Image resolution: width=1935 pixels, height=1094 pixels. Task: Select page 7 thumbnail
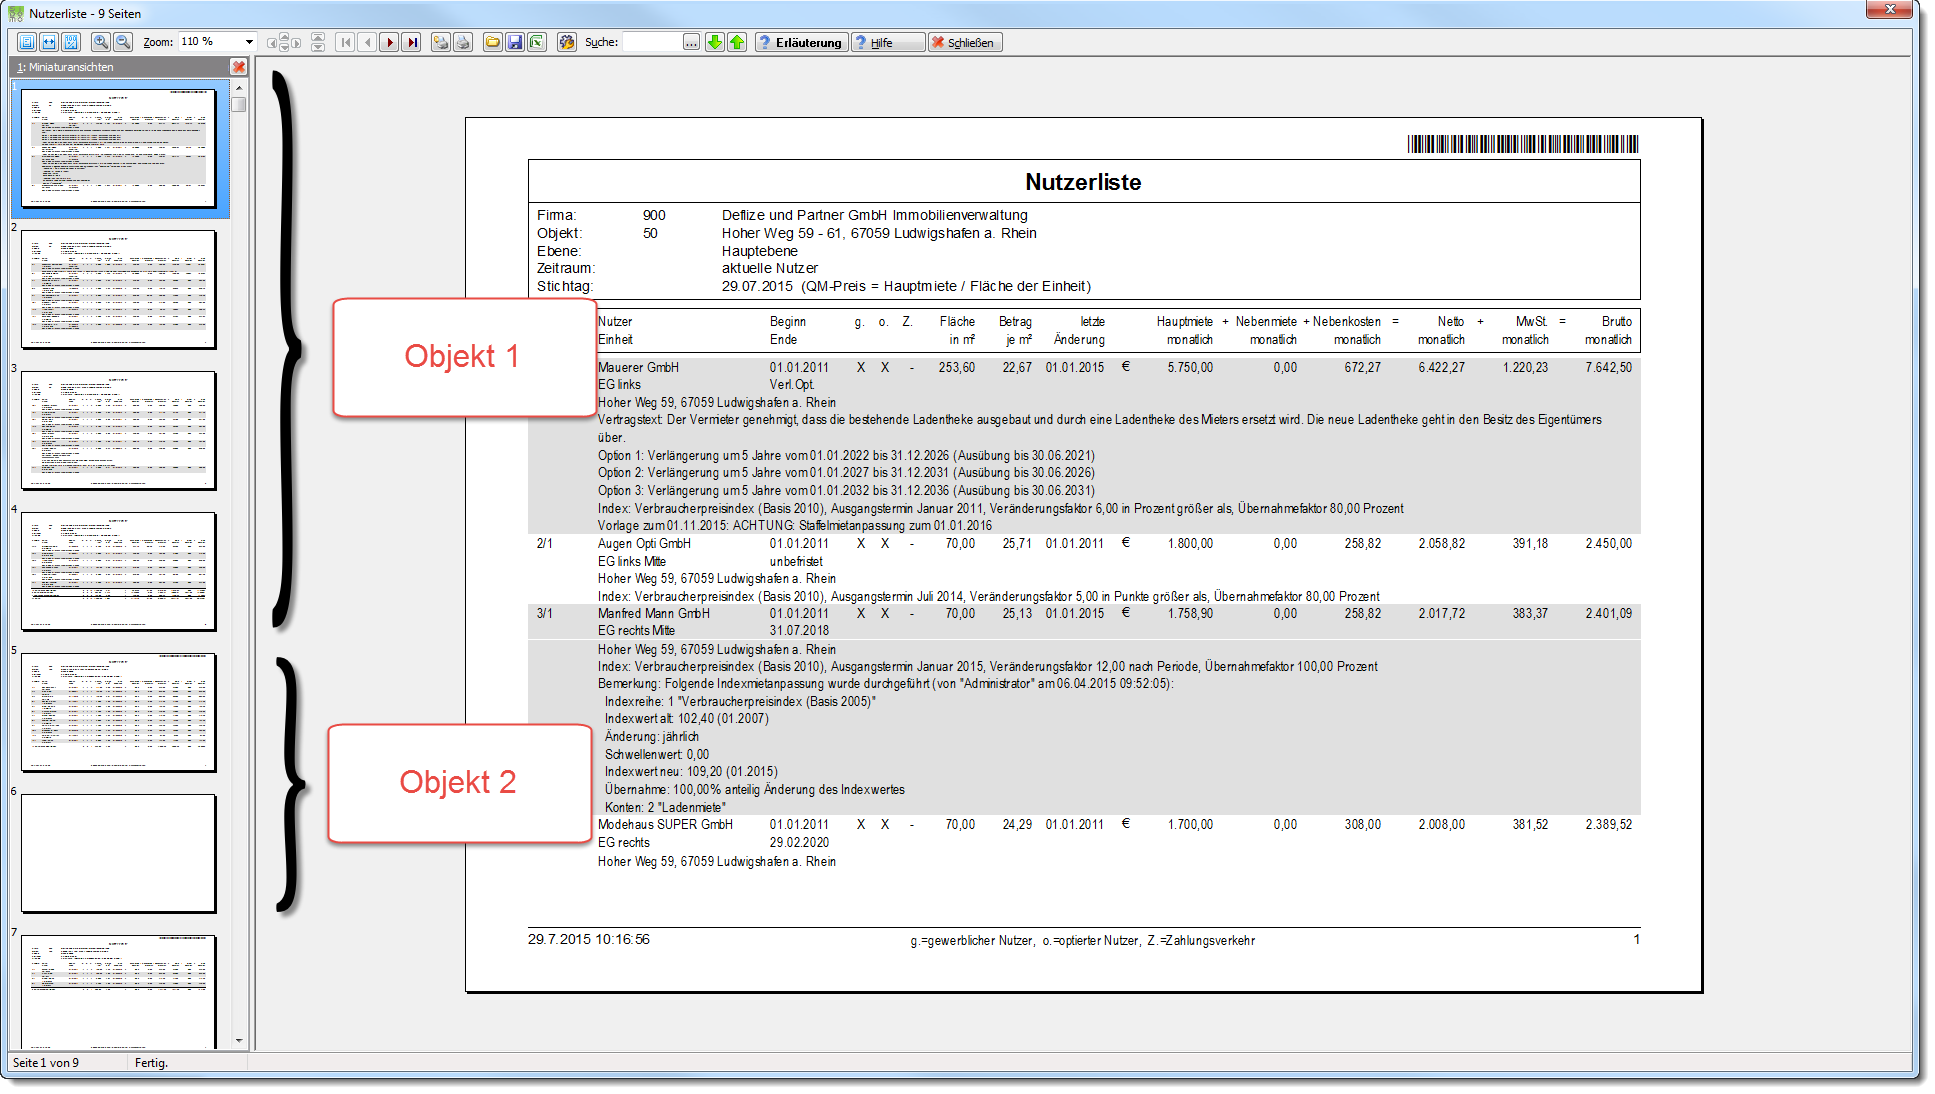point(119,991)
